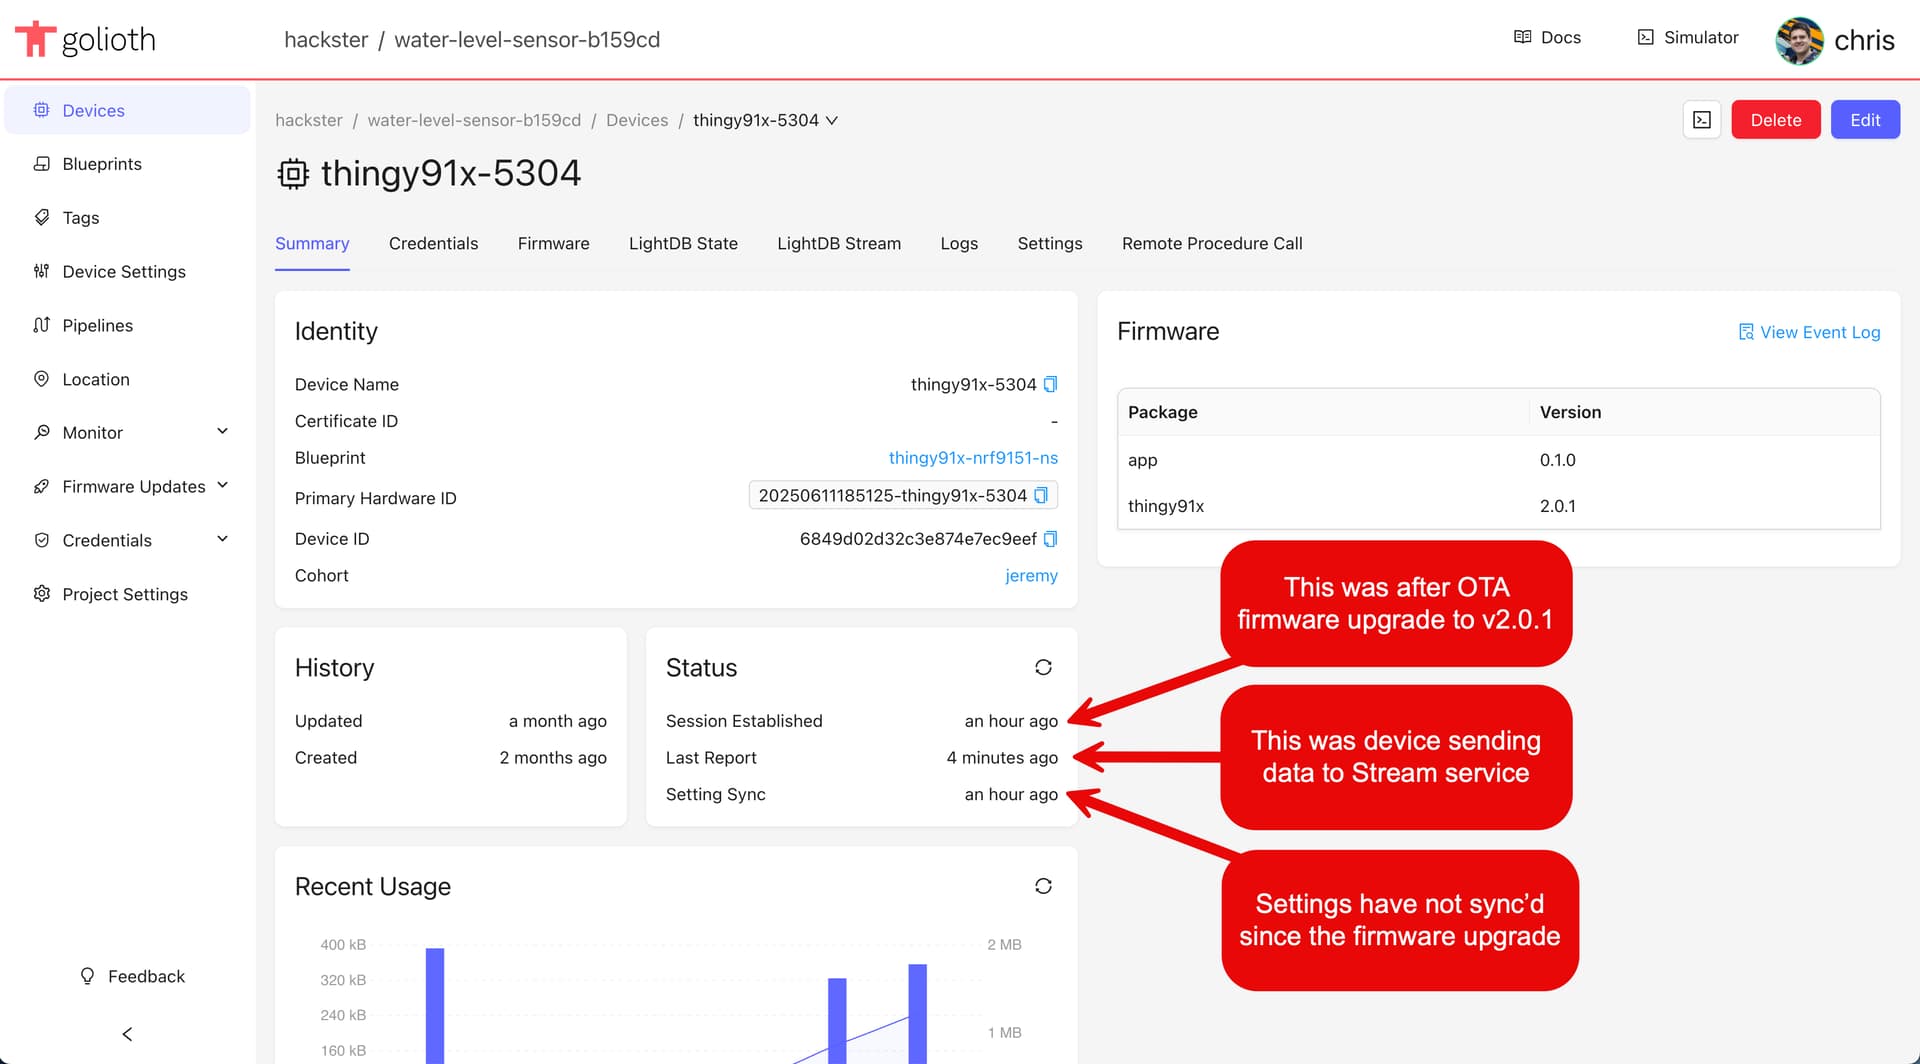Open Tags in the sidebar
The height and width of the screenshot is (1064, 1920).
(127, 217)
